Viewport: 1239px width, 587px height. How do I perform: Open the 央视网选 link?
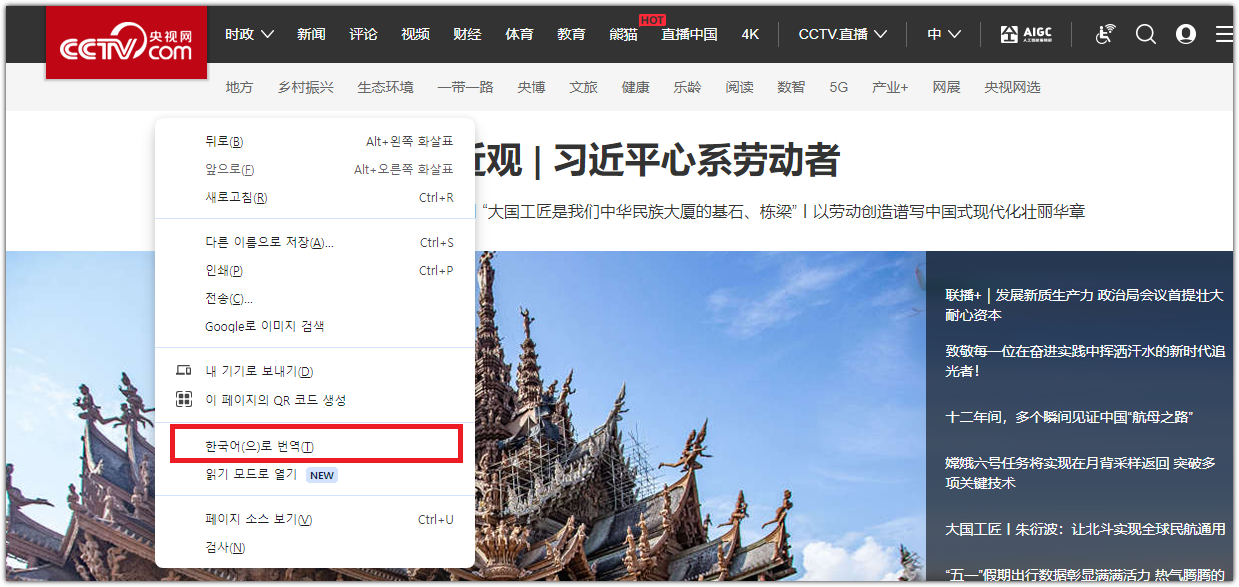[1012, 87]
